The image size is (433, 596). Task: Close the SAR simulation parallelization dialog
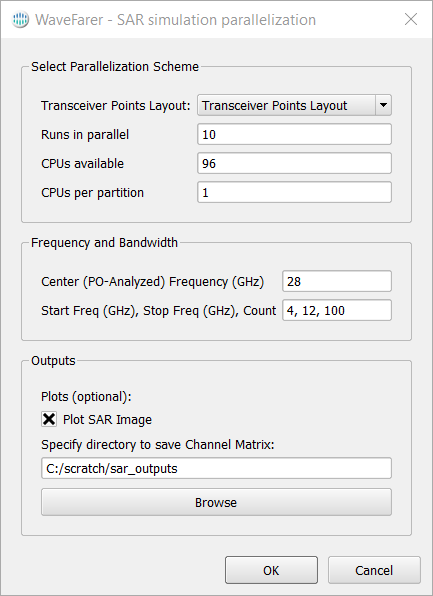pos(411,19)
